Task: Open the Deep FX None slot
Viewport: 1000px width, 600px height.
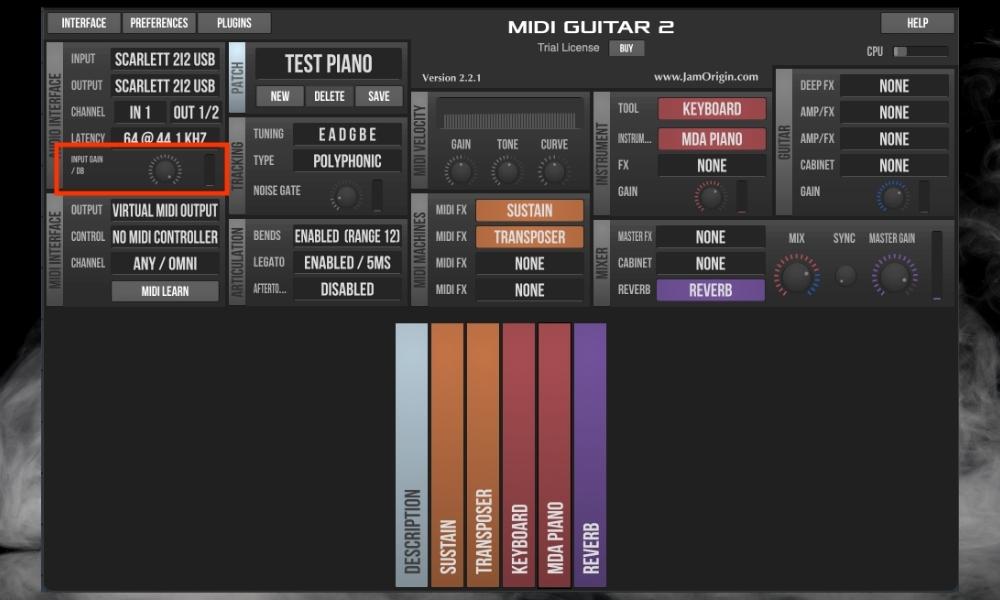Action: (894, 86)
